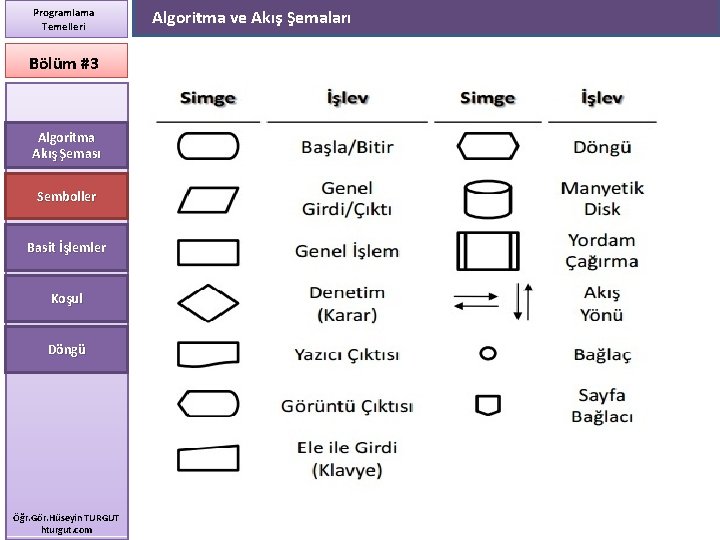
Task: Click the Başla/Bitir rounded rectangle symbol
Action: click(208, 146)
